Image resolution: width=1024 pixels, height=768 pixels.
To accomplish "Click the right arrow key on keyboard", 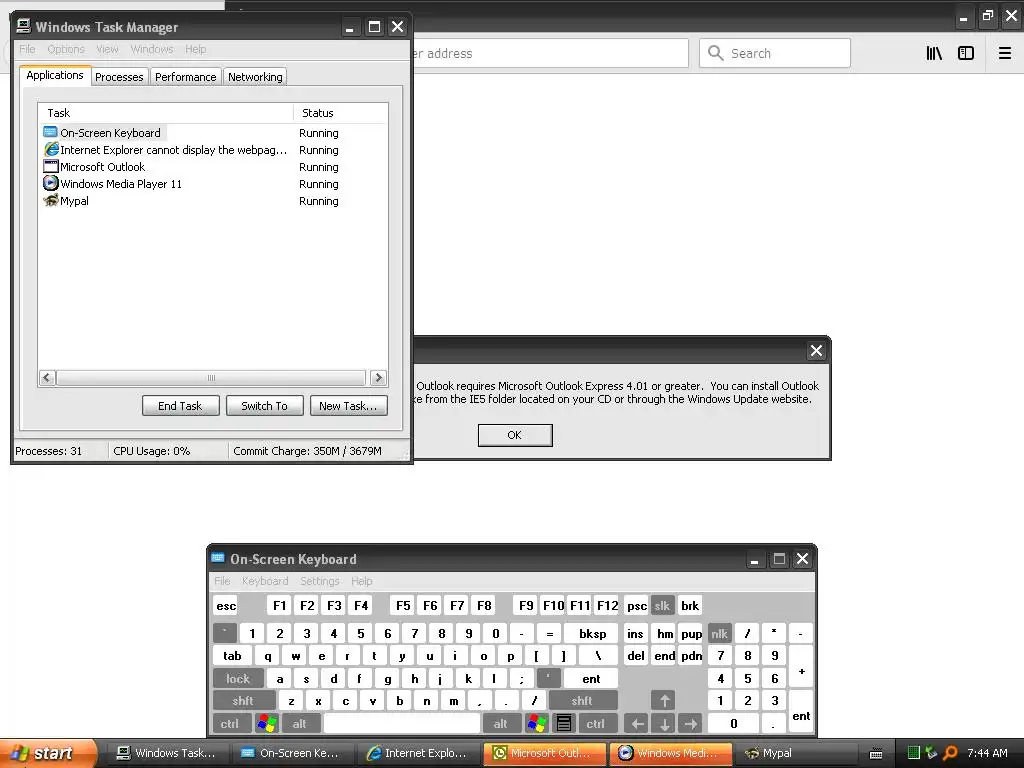I will pos(691,724).
